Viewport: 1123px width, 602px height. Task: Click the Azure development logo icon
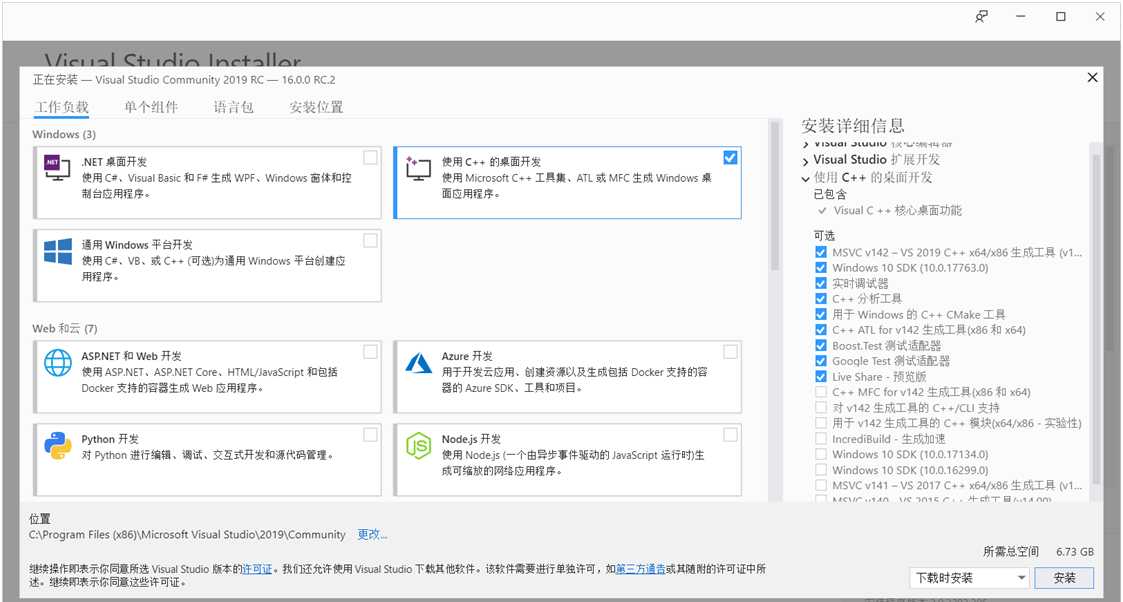coord(418,363)
